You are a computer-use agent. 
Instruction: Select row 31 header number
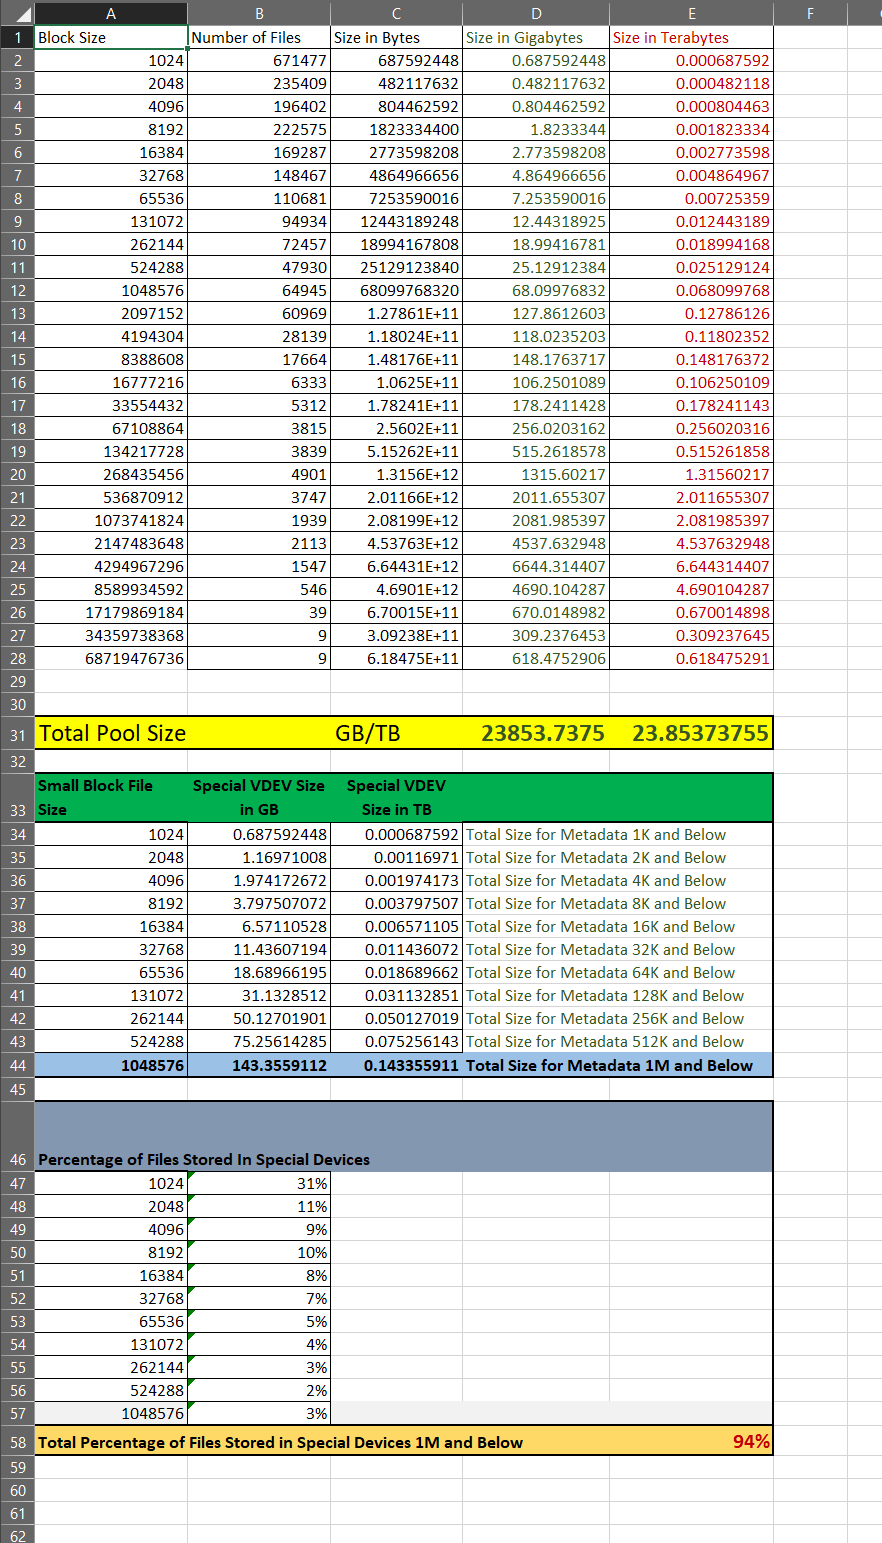pyautogui.click(x=17, y=735)
